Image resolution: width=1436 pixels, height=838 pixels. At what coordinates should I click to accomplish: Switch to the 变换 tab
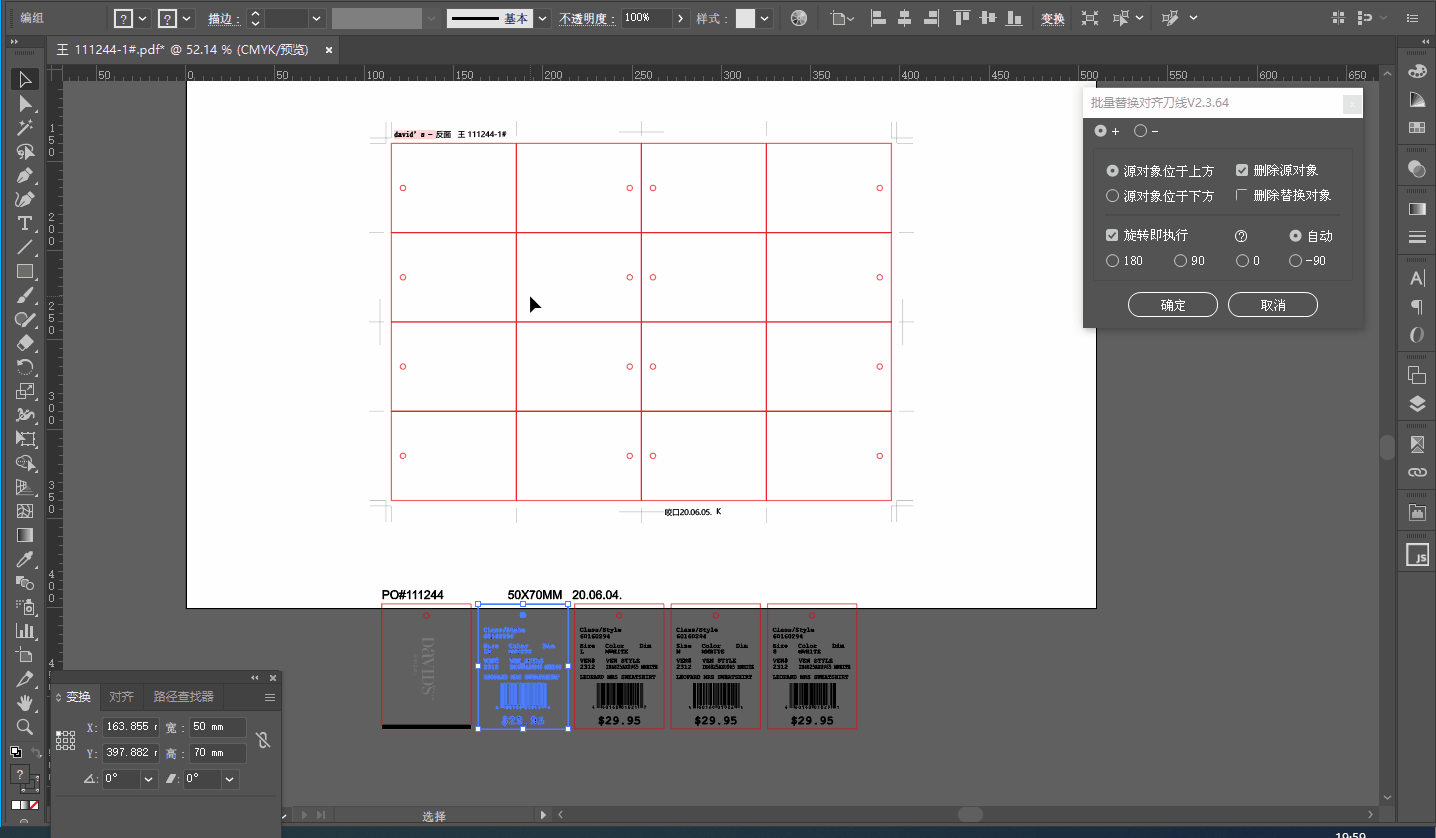point(78,697)
